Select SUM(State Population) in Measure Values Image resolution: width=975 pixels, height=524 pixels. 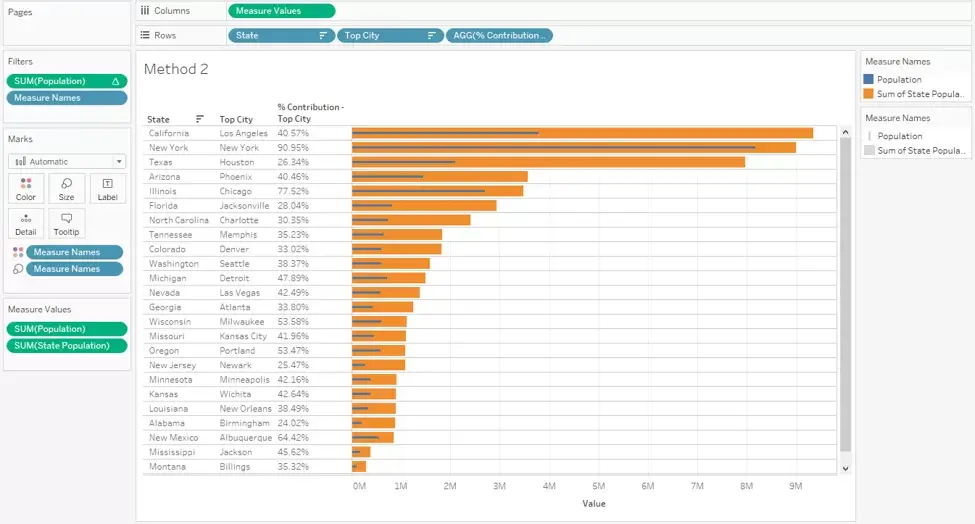click(67, 346)
